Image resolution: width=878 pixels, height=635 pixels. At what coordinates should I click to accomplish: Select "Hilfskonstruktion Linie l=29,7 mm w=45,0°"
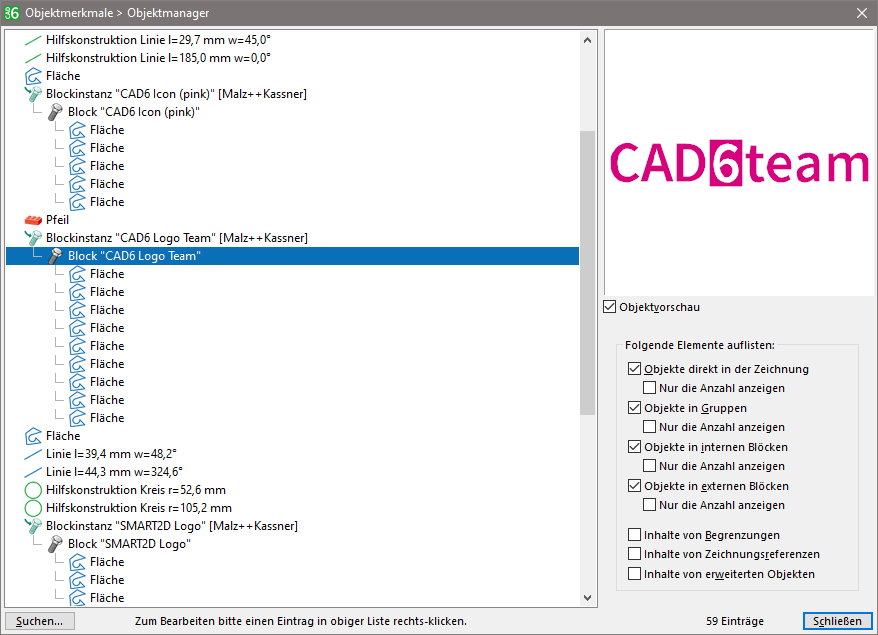tap(158, 40)
